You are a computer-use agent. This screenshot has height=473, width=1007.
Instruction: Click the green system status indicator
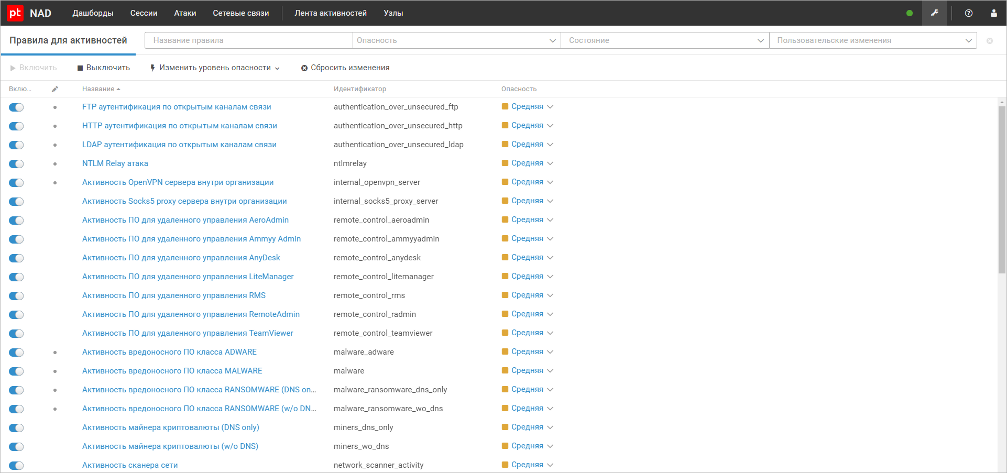point(909,13)
